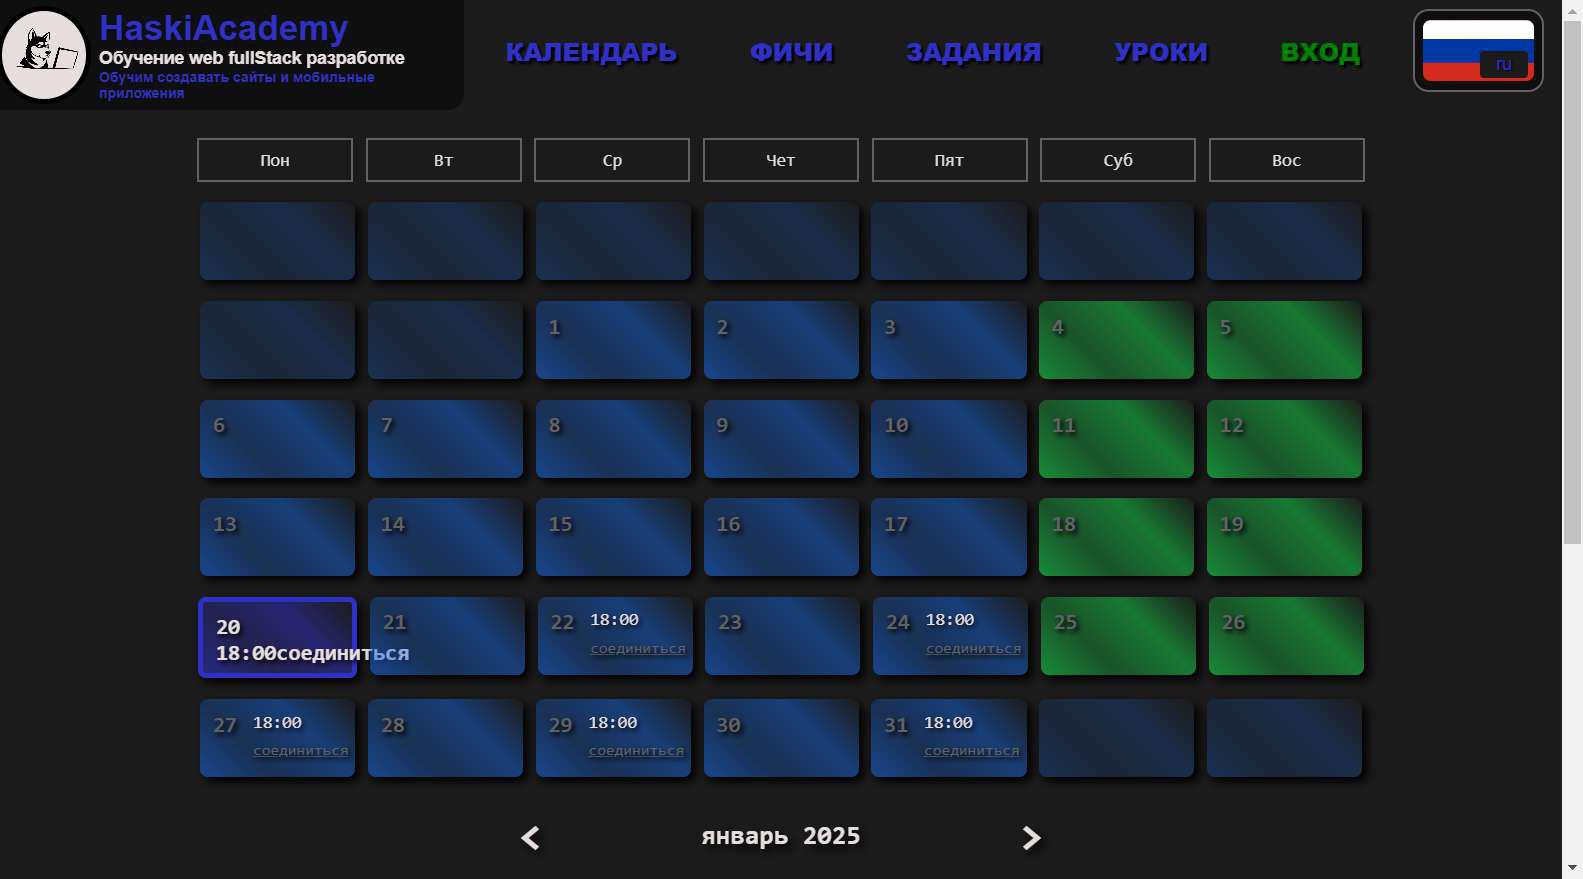This screenshot has height=879, width=1583.
Task: Select the day 15 calendar cell
Action: pos(613,537)
